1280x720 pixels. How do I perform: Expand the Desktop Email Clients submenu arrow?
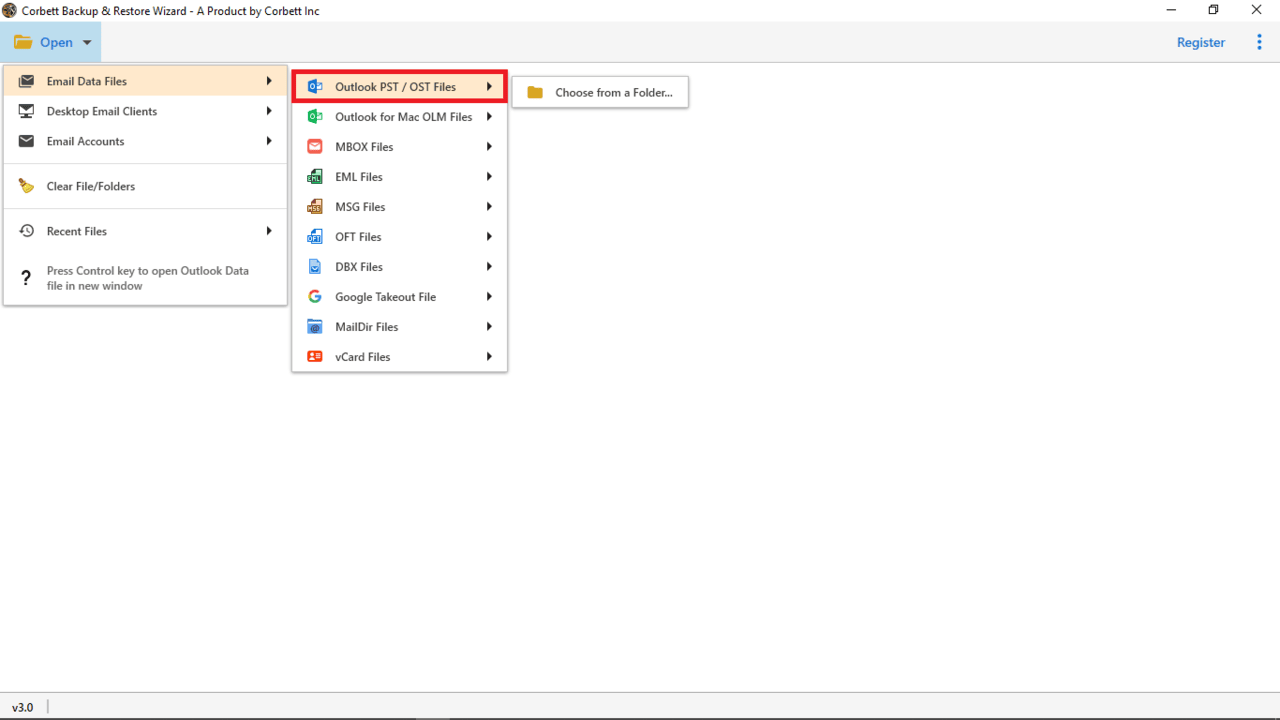pyautogui.click(x=269, y=111)
